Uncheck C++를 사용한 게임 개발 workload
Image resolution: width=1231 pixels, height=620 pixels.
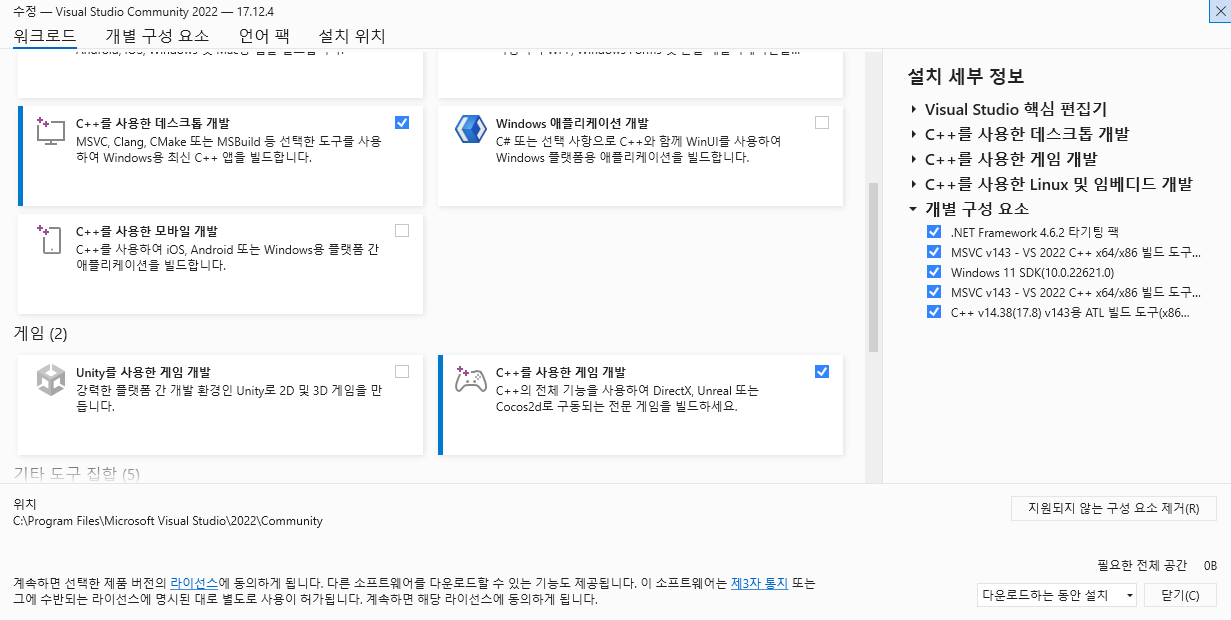click(x=822, y=371)
